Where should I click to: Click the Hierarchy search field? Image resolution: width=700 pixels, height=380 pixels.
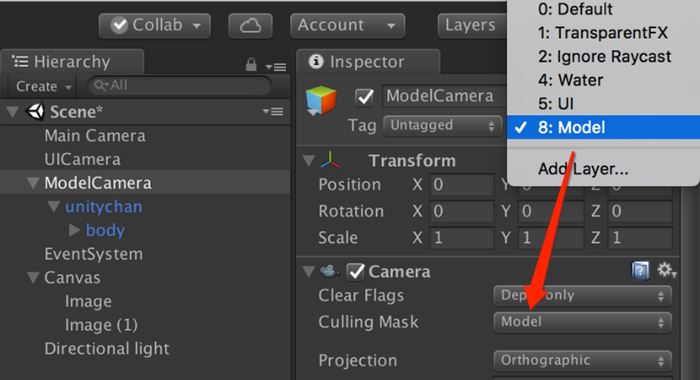point(180,85)
